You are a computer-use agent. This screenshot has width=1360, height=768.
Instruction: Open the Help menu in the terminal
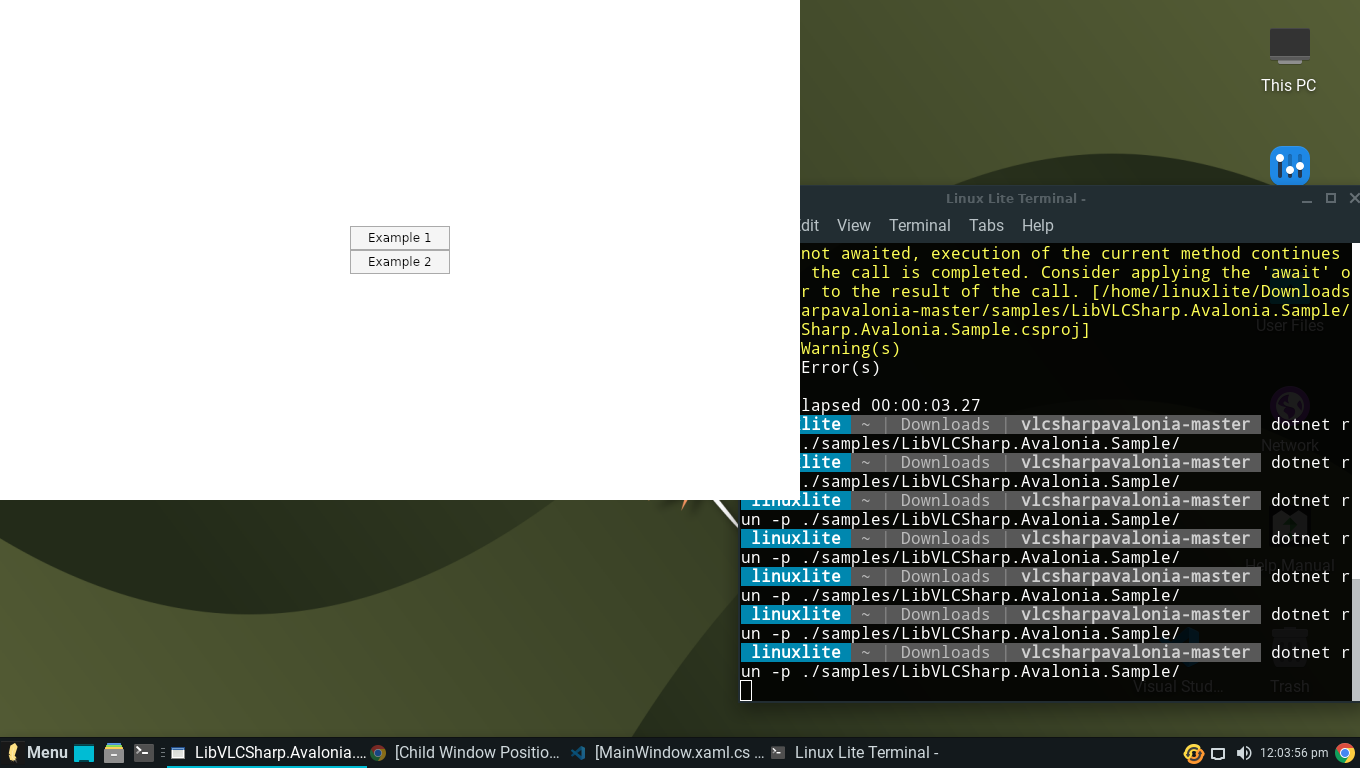tap(1037, 225)
